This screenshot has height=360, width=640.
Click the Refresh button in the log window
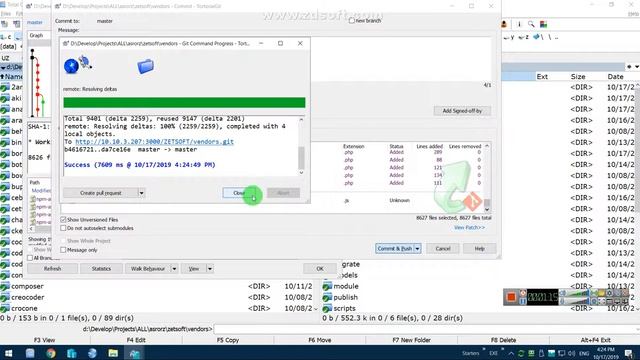tap(52, 269)
